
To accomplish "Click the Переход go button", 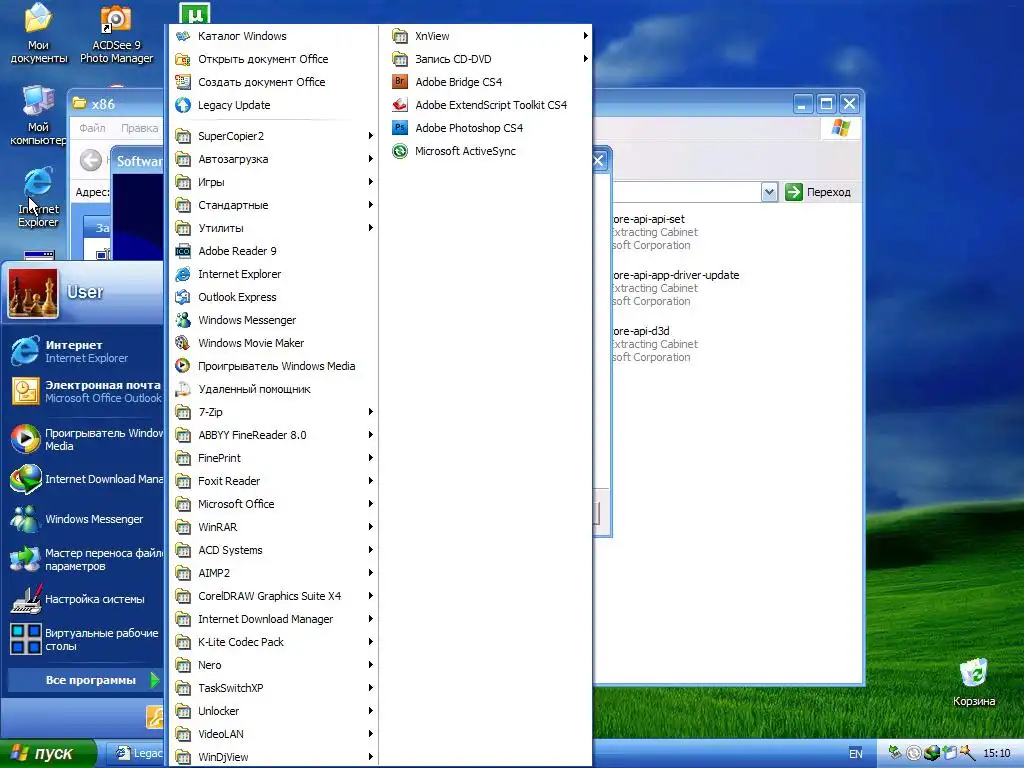I will [x=818, y=192].
